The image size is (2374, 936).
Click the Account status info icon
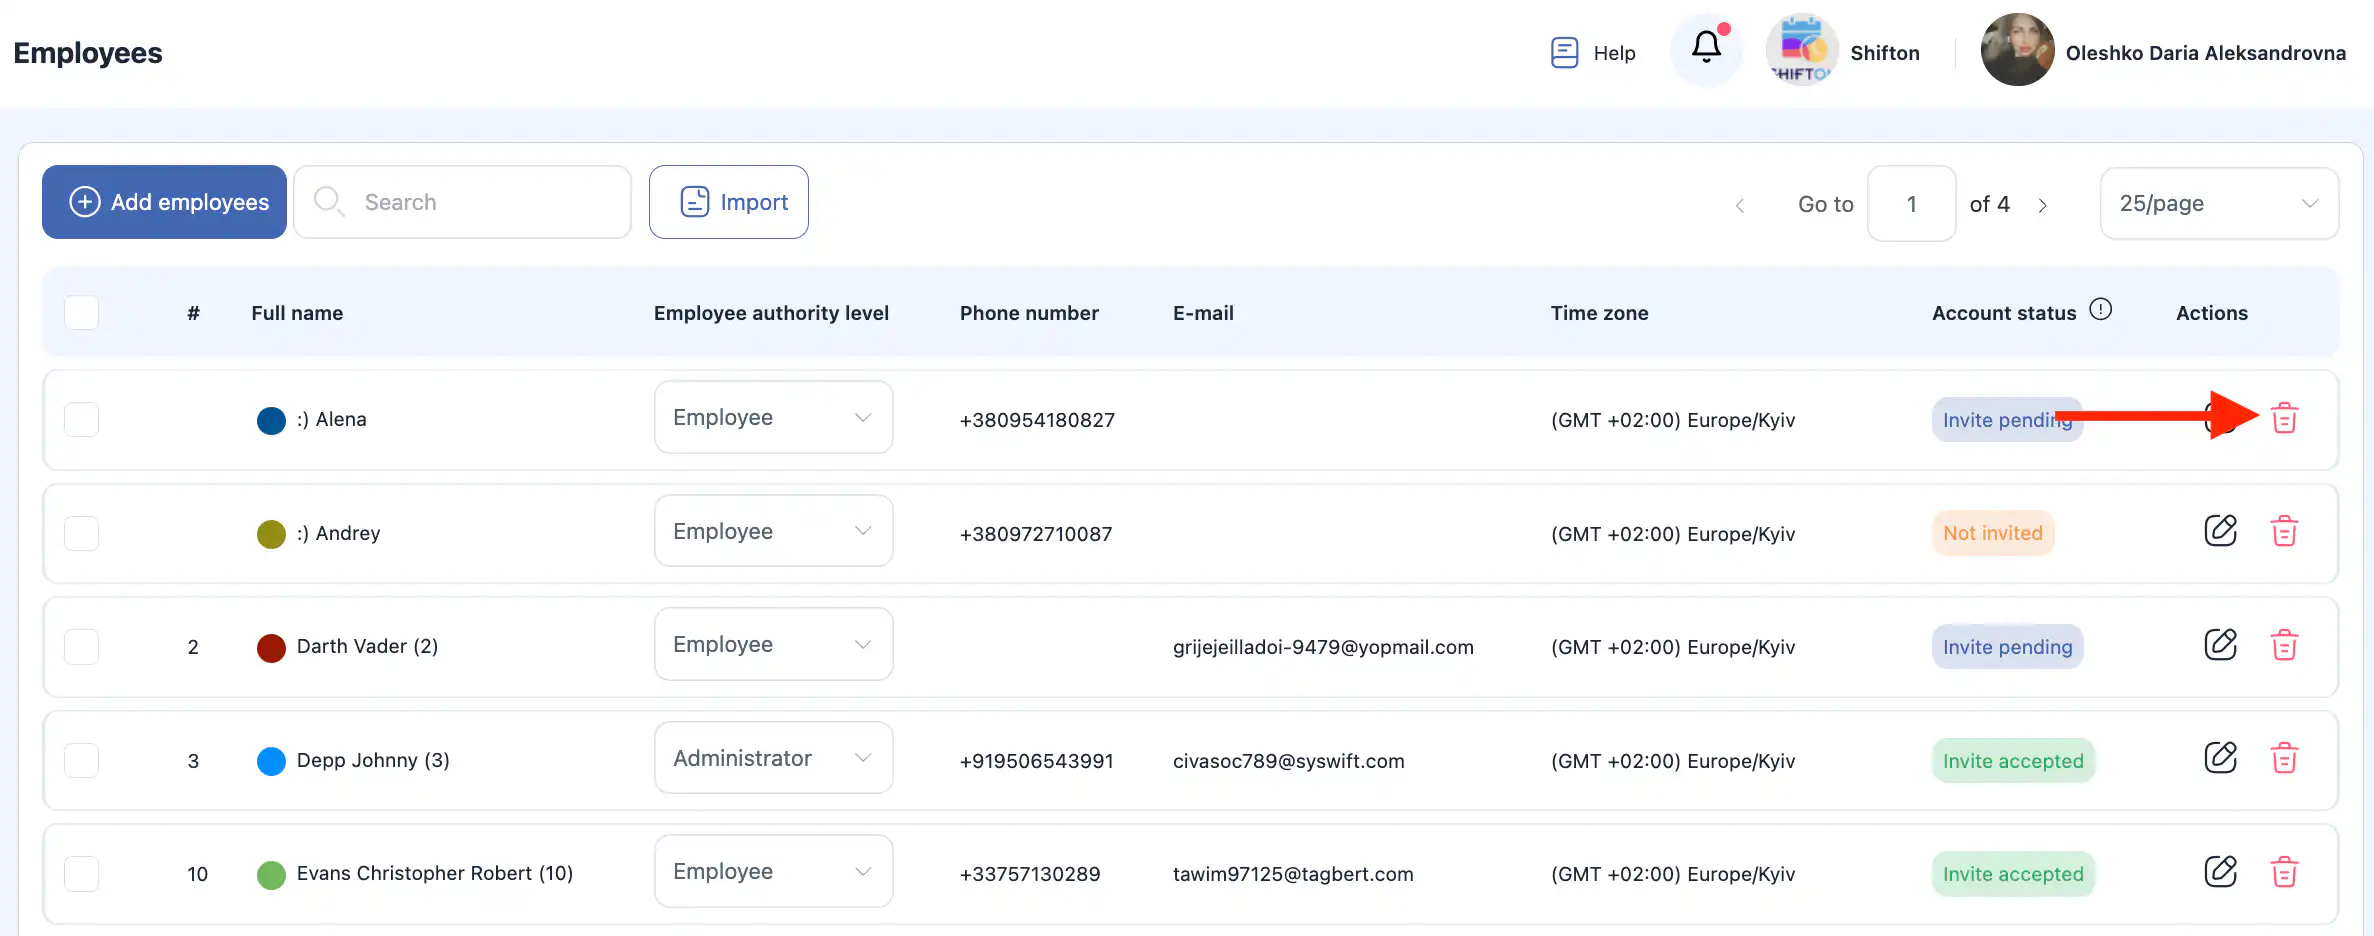pos(2101,310)
